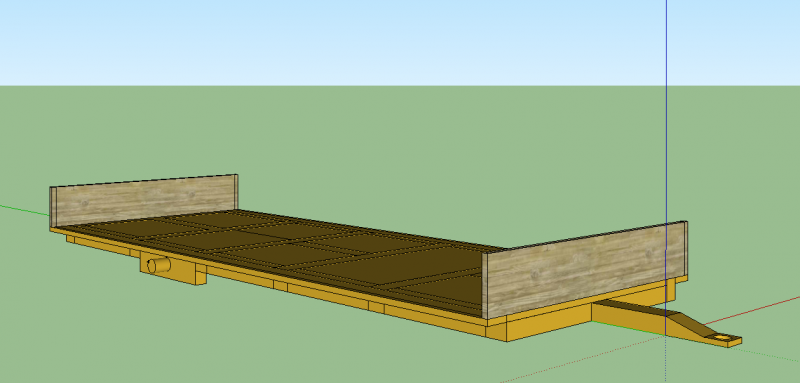Click the green axis line at left edge

click(24, 210)
